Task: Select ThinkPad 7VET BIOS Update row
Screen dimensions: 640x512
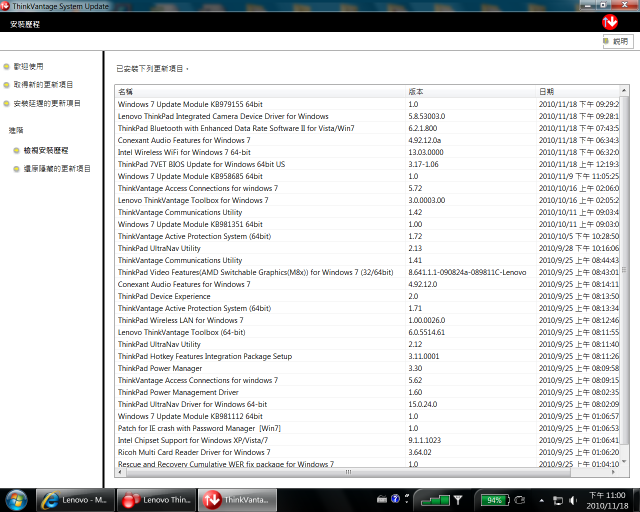Action: (367, 164)
